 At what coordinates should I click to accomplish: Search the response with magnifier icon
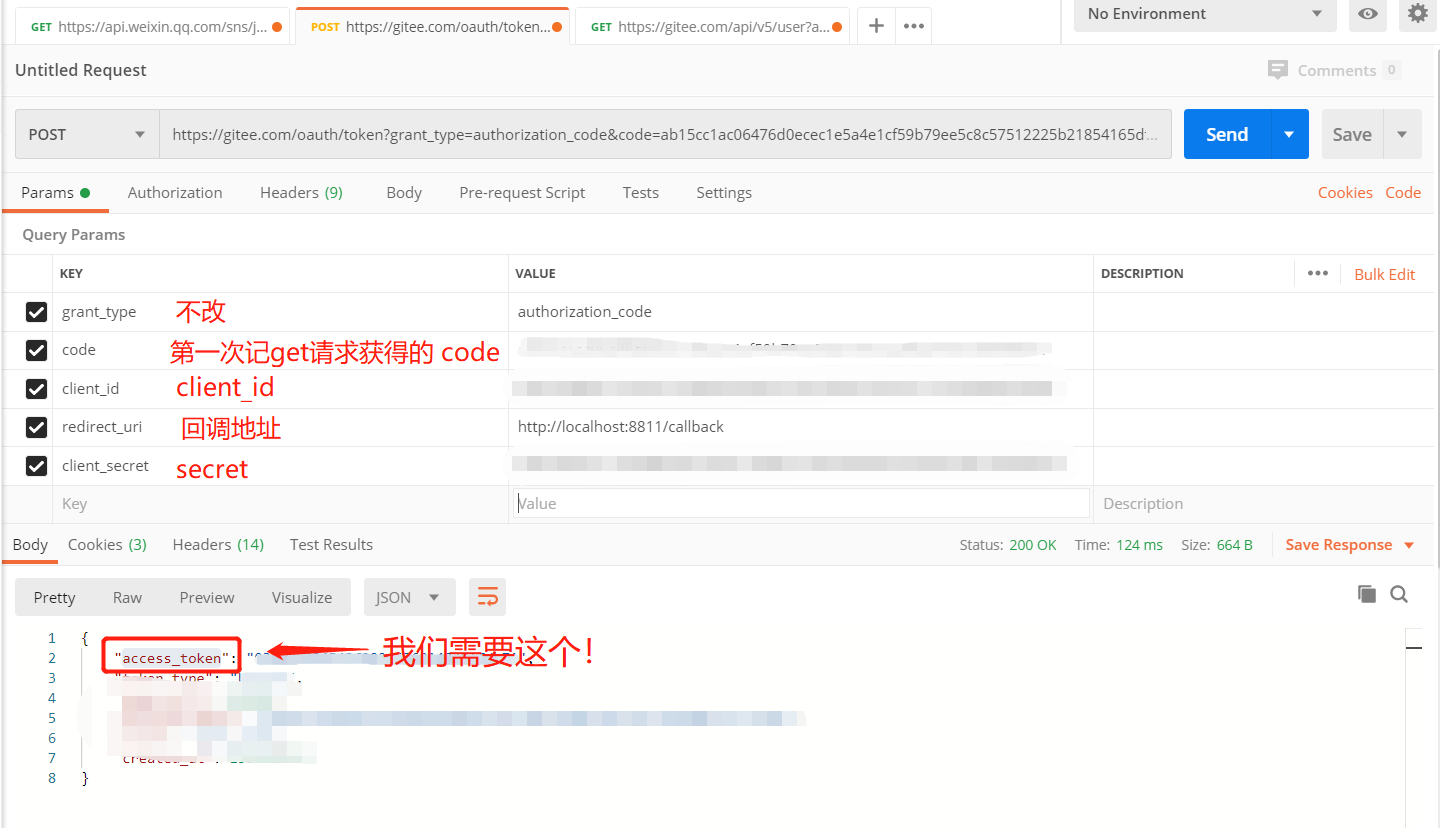(1398, 593)
